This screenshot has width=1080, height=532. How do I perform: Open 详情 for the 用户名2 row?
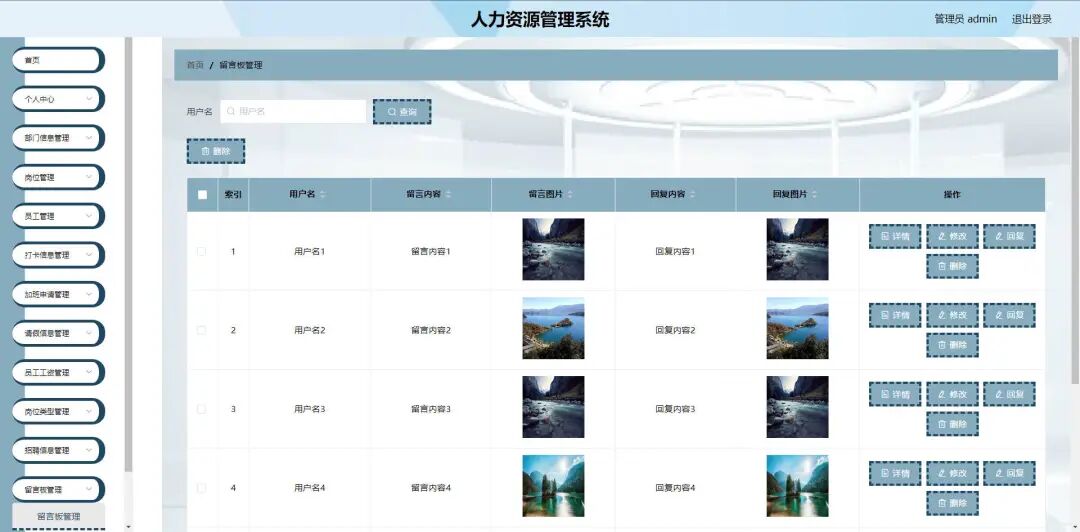pos(895,315)
